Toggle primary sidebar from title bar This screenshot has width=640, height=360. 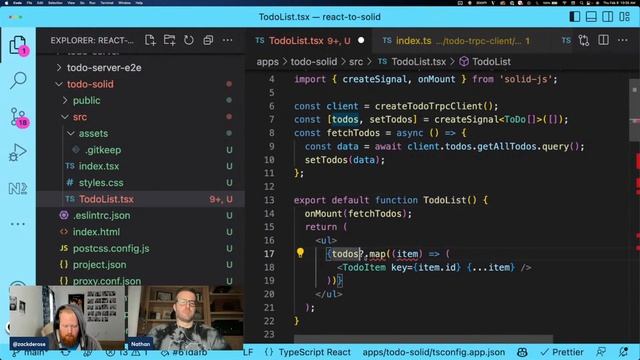575,17
